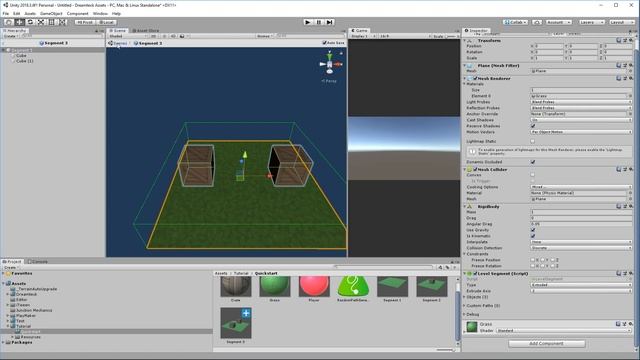Select the Move tool in toolbar
This screenshot has width=640, height=360.
click(x=19, y=22)
